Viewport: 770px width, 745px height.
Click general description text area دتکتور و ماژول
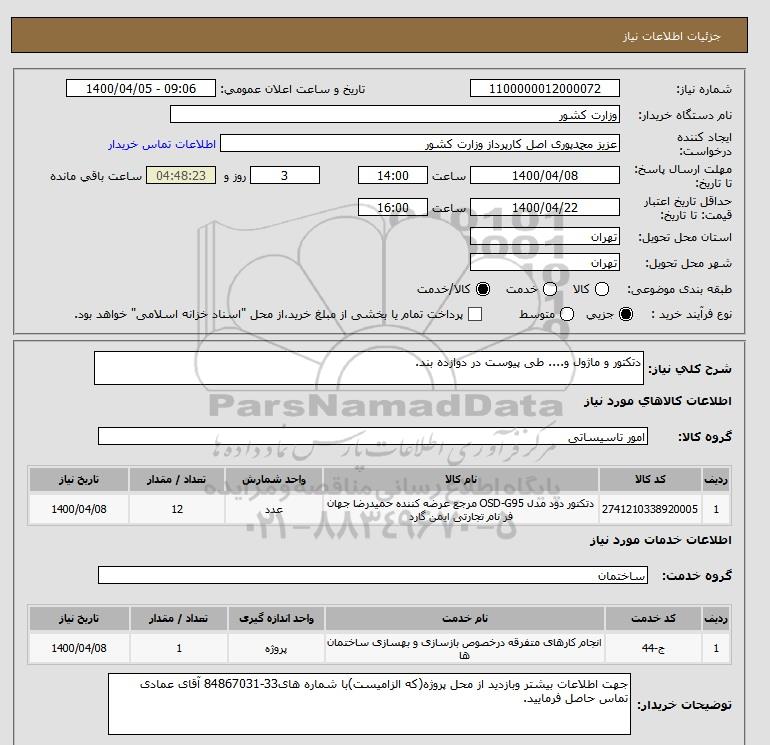click(x=369, y=368)
